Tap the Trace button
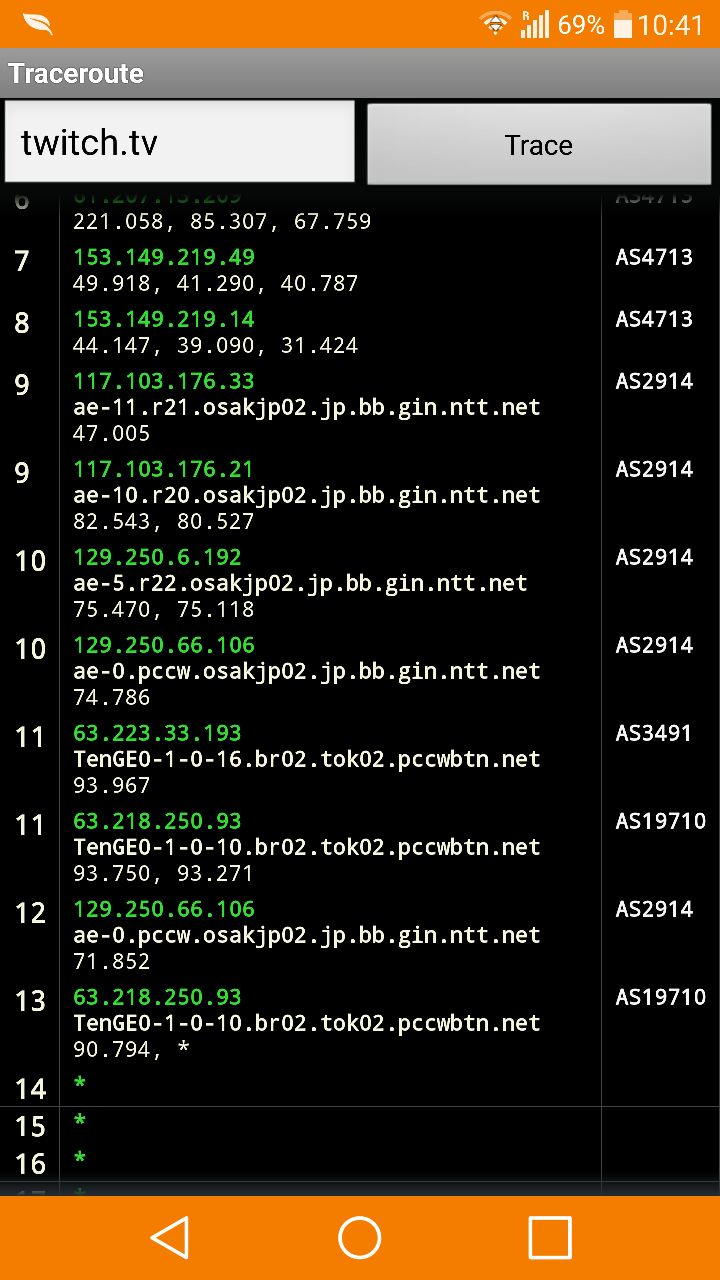 pyautogui.click(x=539, y=143)
